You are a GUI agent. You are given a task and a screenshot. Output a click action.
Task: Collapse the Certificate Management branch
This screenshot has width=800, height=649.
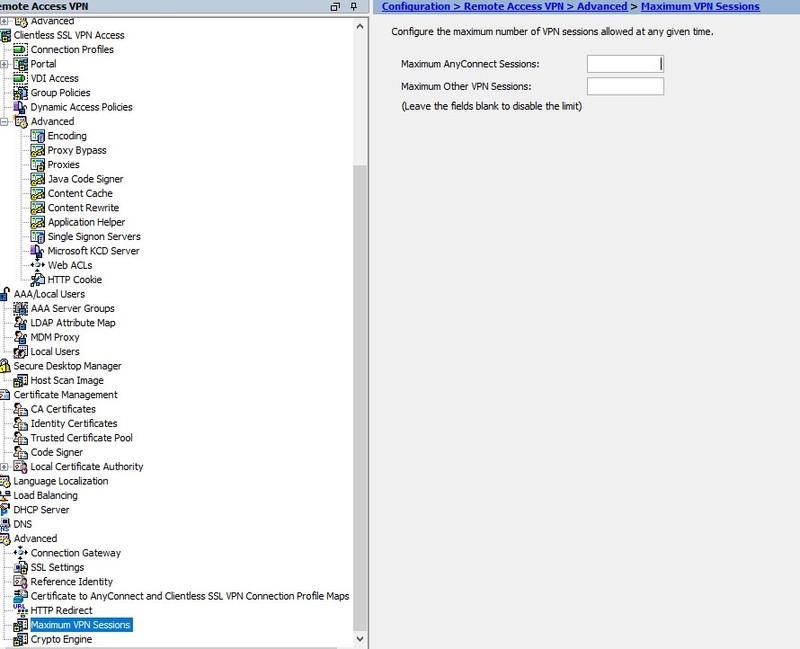[7, 394]
